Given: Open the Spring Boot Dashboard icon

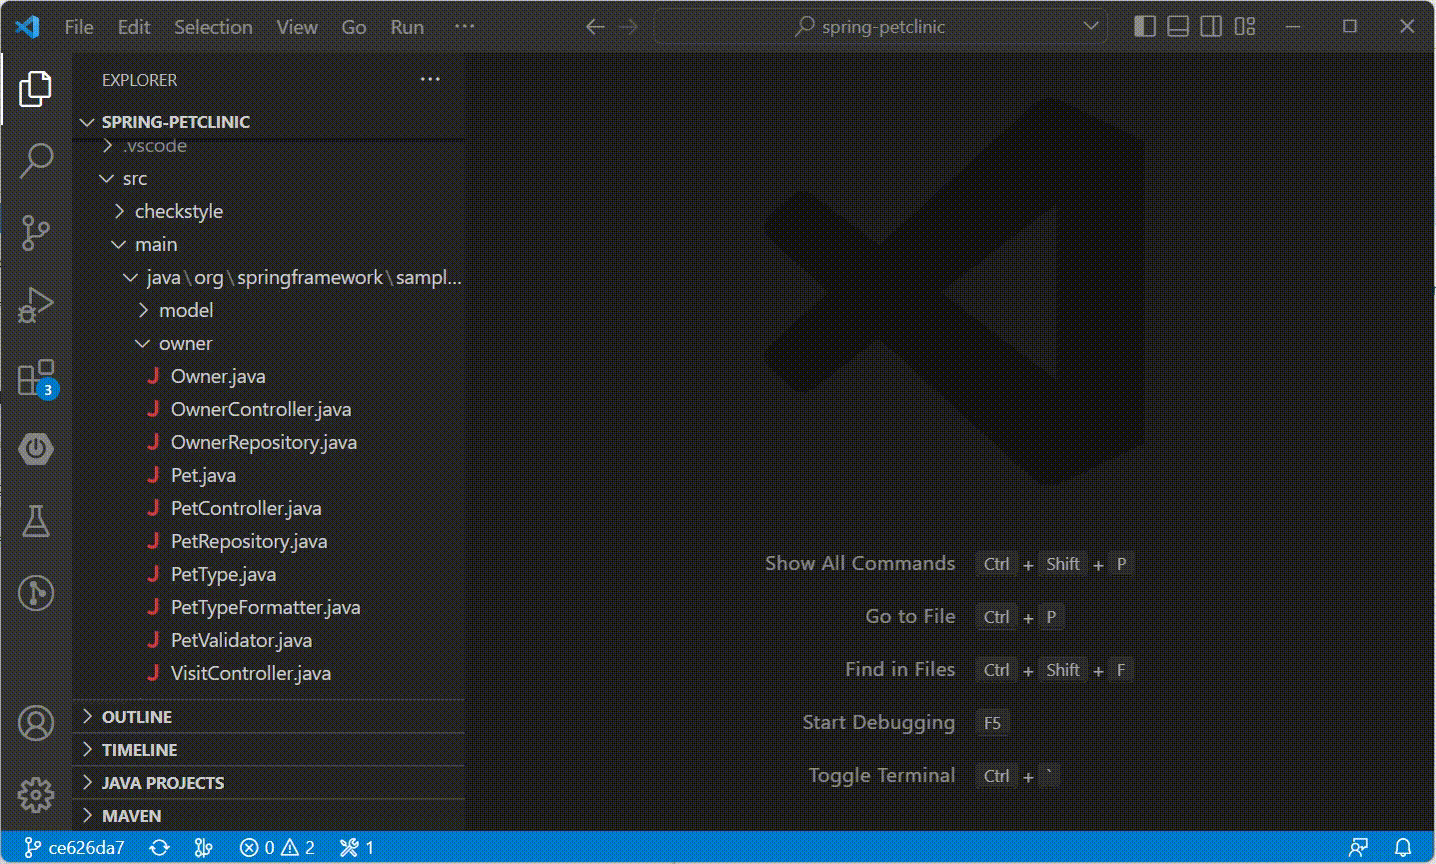Looking at the screenshot, I should [35, 448].
